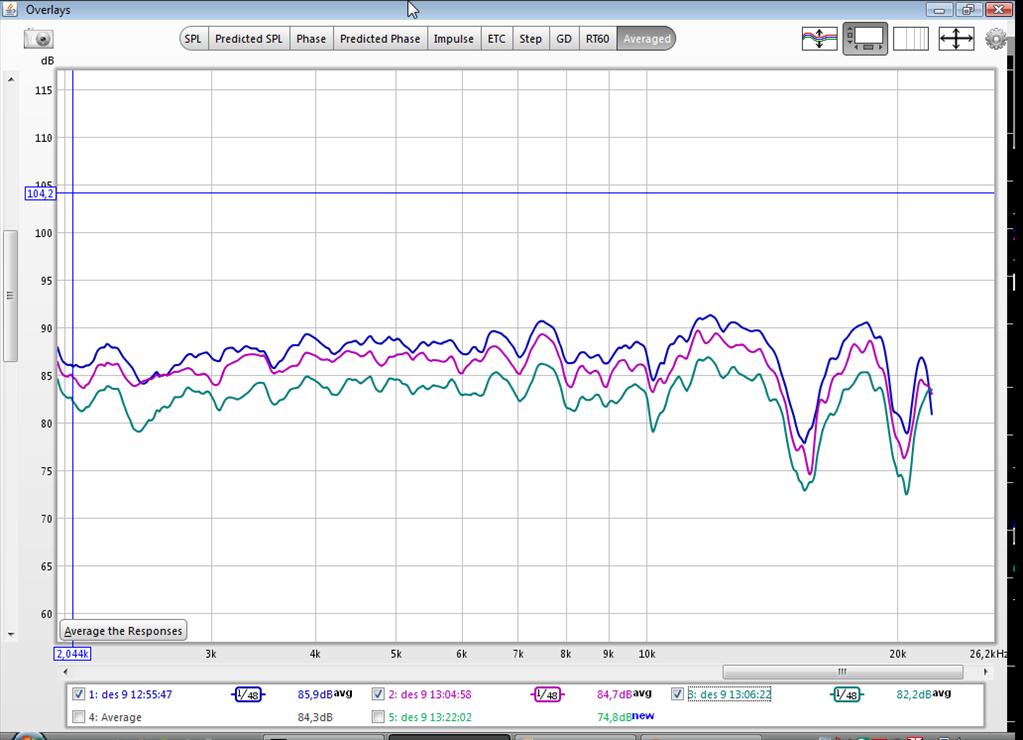Open graph controls via the gear icon
Screen dimensions: 1023x740
[x=995, y=39]
